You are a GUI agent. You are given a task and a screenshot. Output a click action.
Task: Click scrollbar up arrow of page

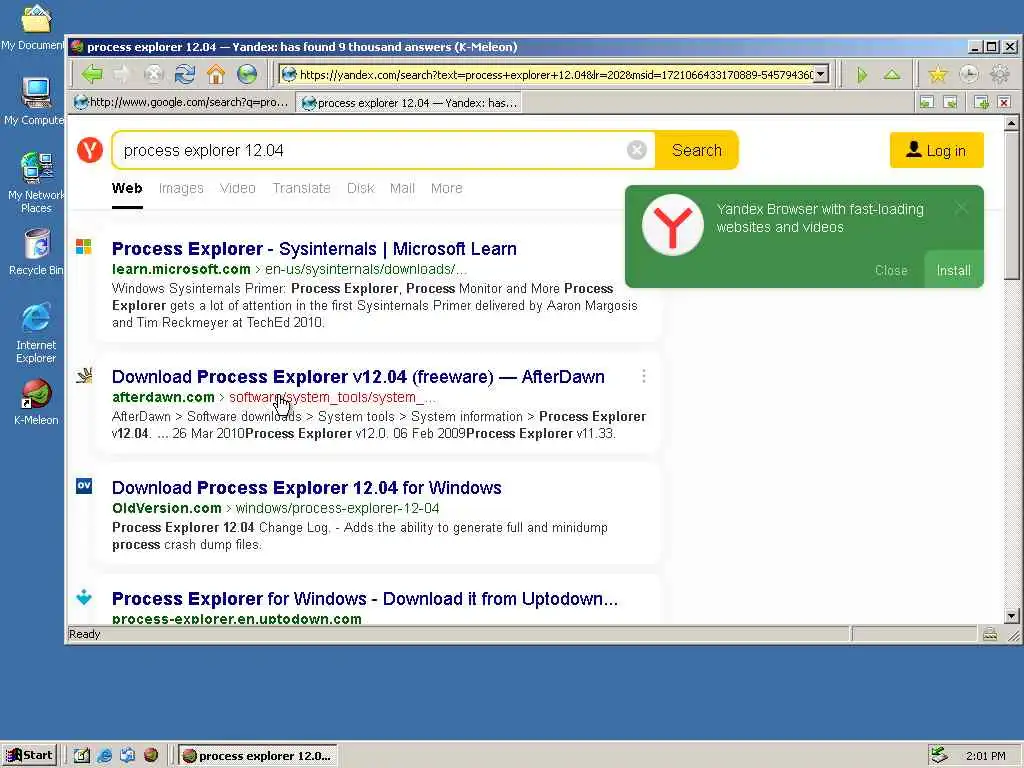pos(1011,123)
